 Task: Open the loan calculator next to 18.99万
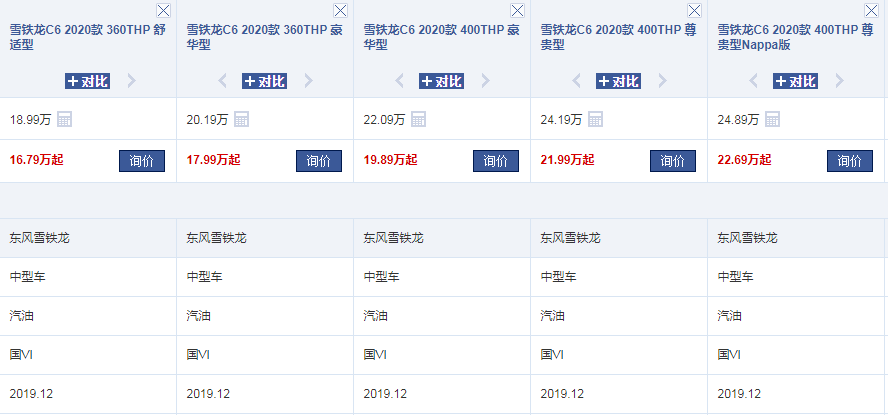click(x=65, y=119)
